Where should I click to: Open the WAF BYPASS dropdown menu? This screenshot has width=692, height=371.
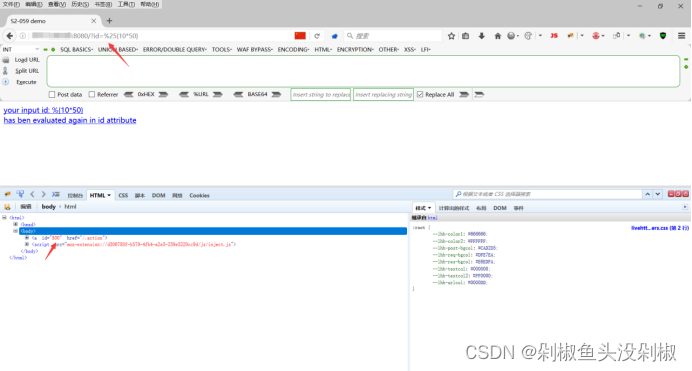point(255,49)
